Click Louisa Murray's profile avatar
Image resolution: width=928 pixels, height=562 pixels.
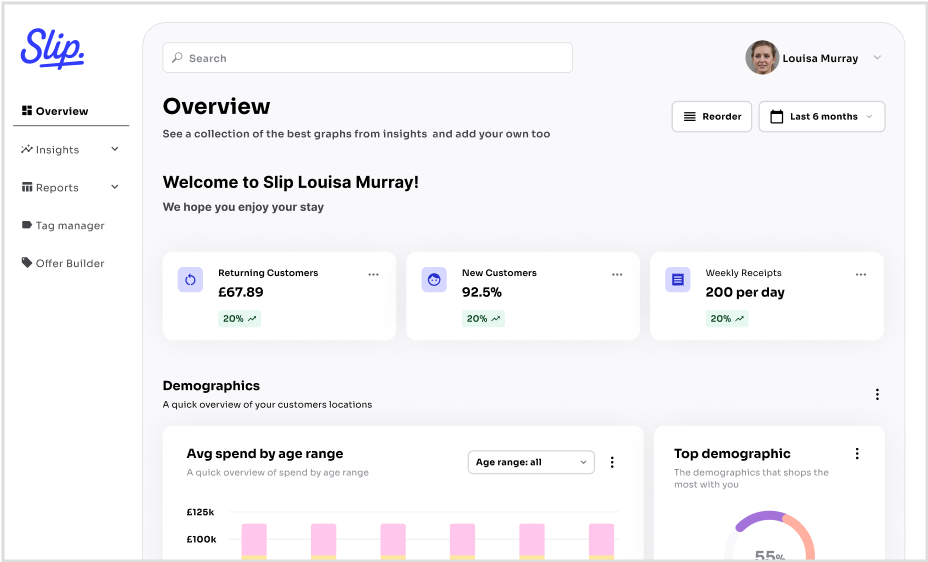coord(762,58)
